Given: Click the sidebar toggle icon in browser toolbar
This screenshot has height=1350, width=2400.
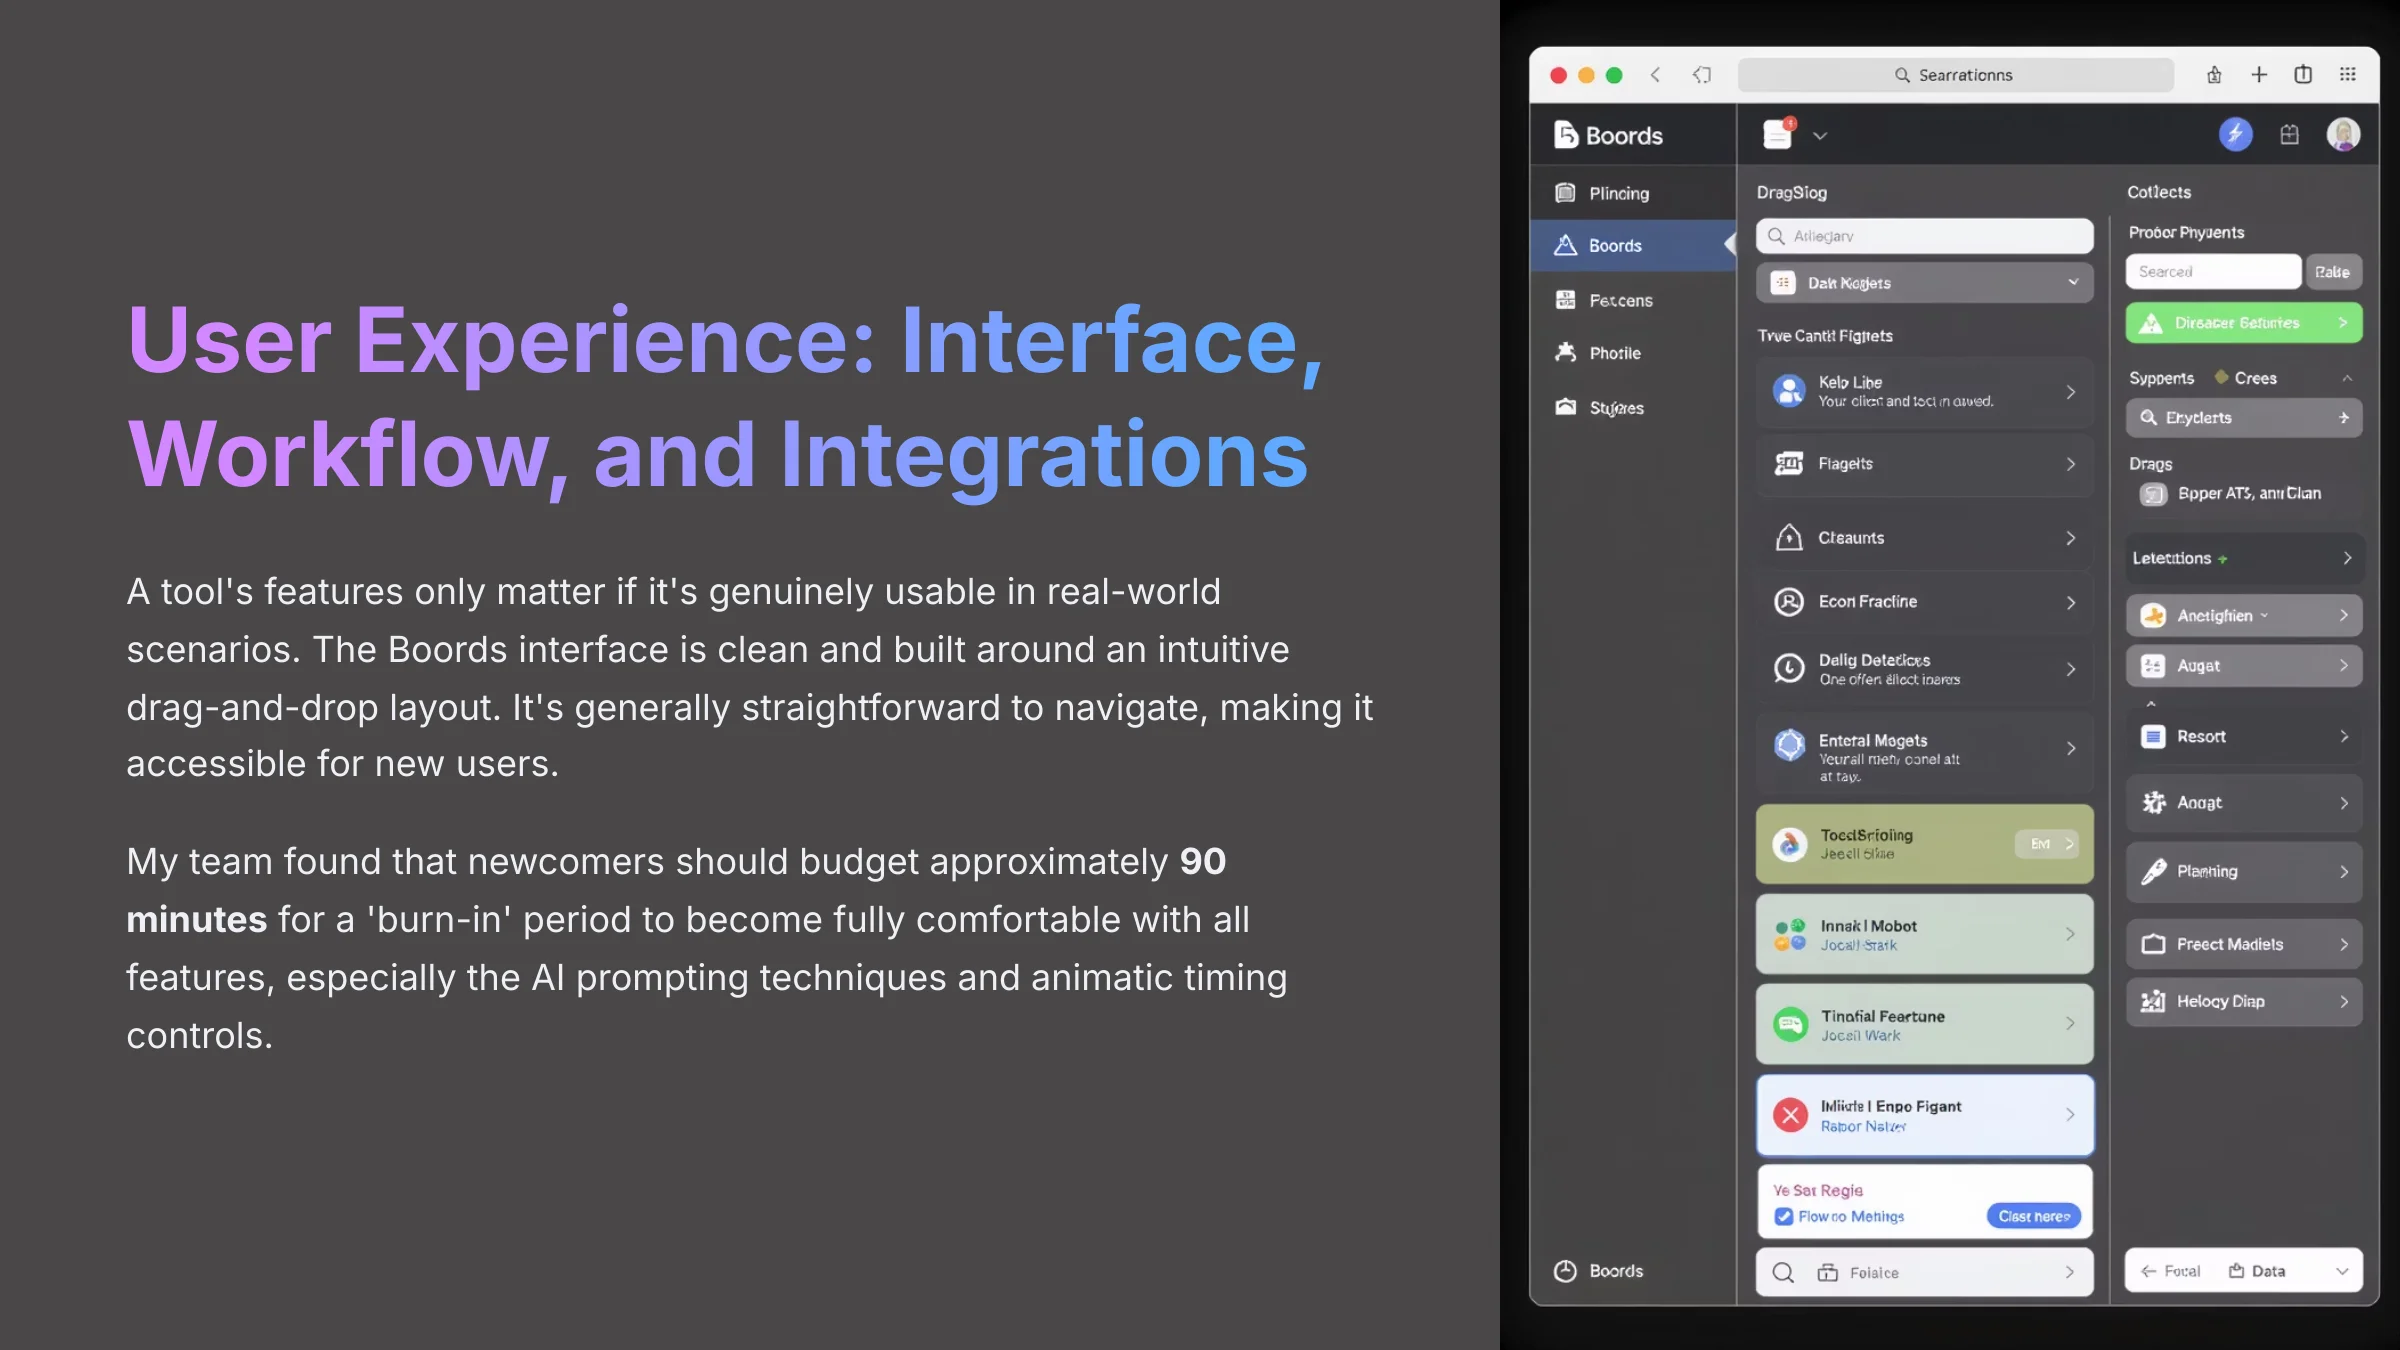Looking at the screenshot, I should coord(2303,75).
